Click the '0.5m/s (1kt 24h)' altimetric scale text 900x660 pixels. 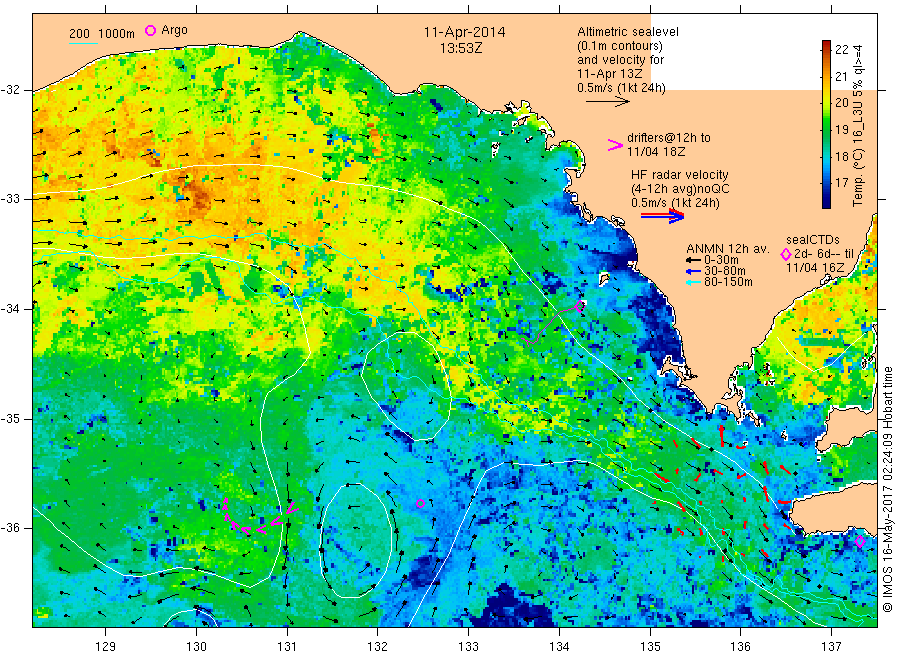click(x=622, y=88)
